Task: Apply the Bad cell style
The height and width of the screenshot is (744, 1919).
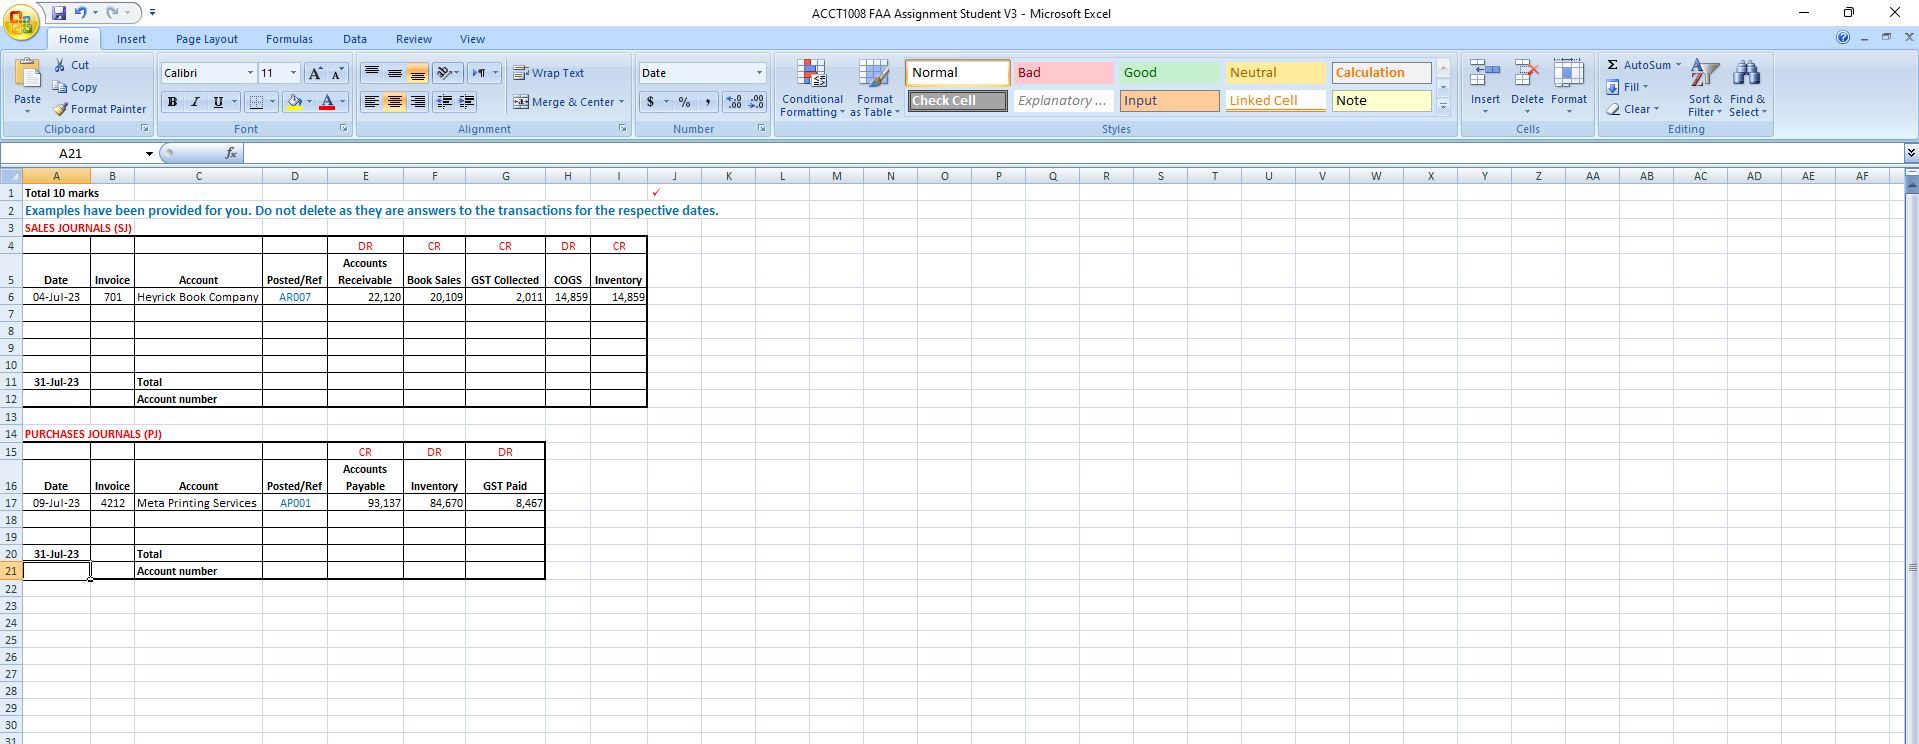Action: pos(1063,73)
